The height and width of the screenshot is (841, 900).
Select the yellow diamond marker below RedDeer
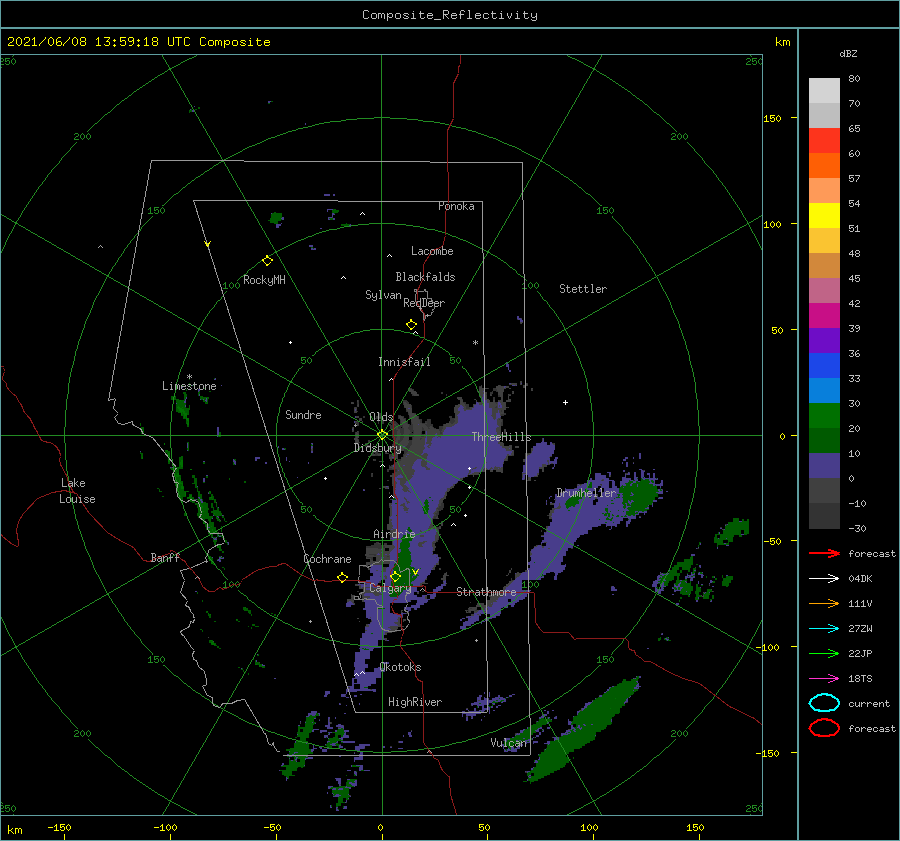(411, 325)
